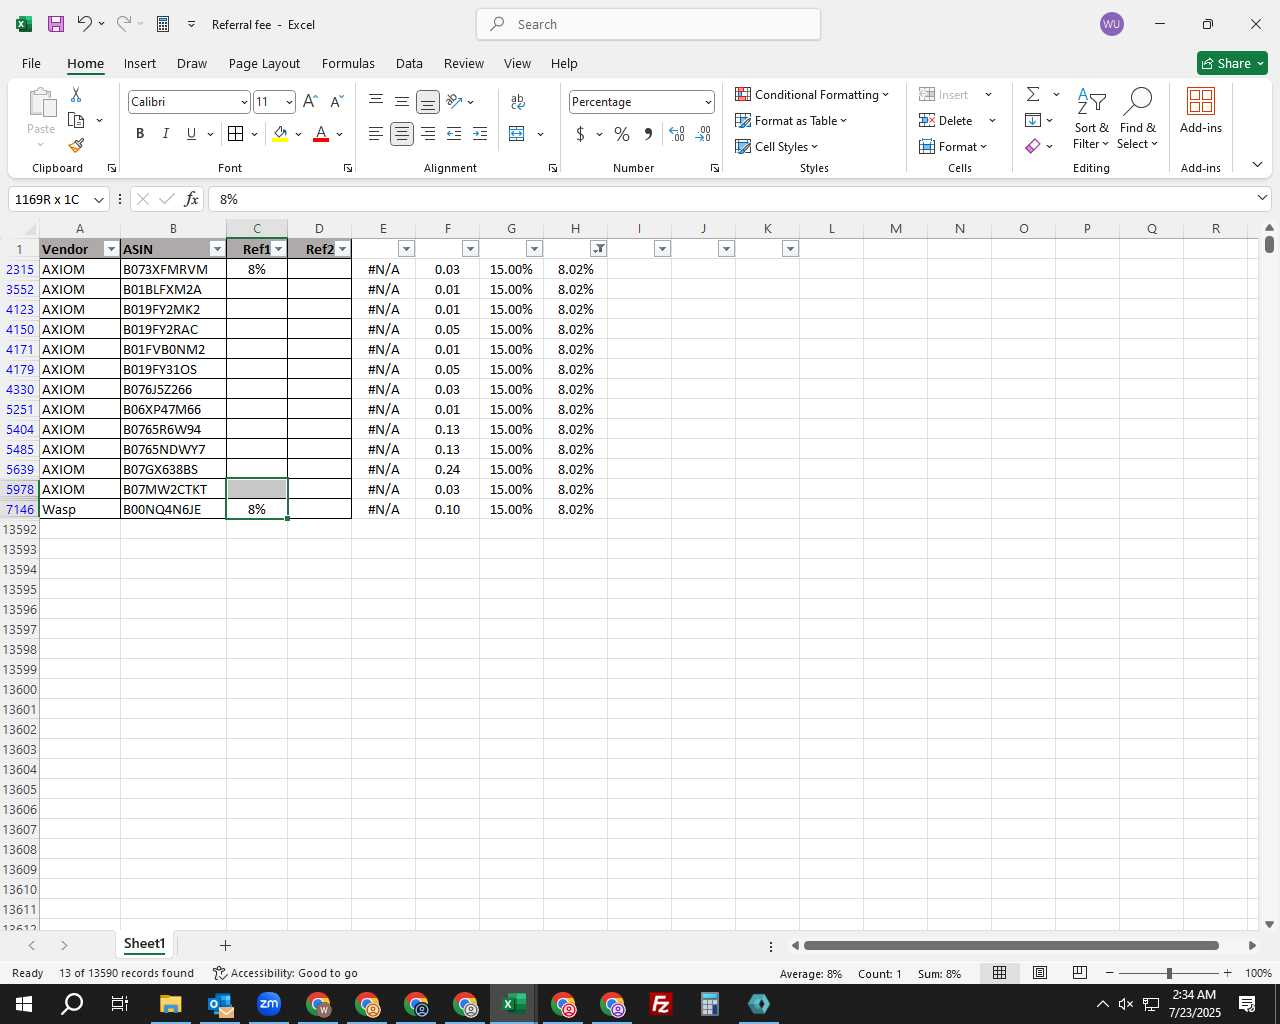1280x1024 pixels.
Task: Click the Undo arrow icon
Action: (x=85, y=24)
